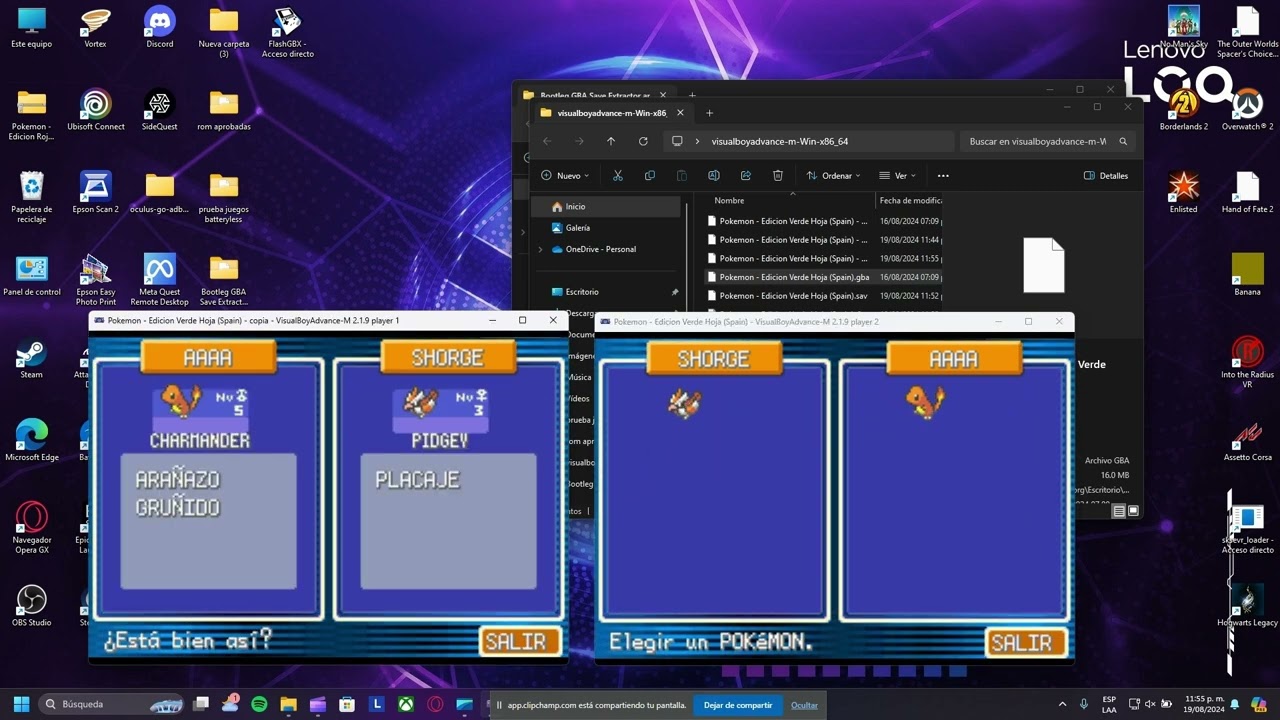Select the Ubisoft Connect desktop icon
Image resolution: width=1280 pixels, height=720 pixels.
tap(96, 110)
